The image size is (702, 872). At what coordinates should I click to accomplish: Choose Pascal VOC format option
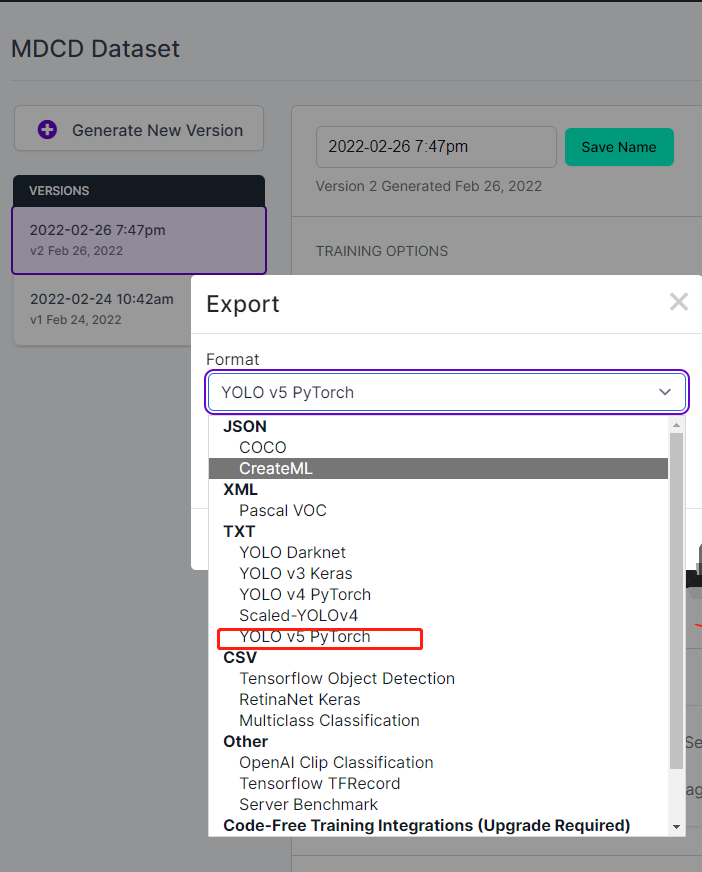pyautogui.click(x=438, y=511)
